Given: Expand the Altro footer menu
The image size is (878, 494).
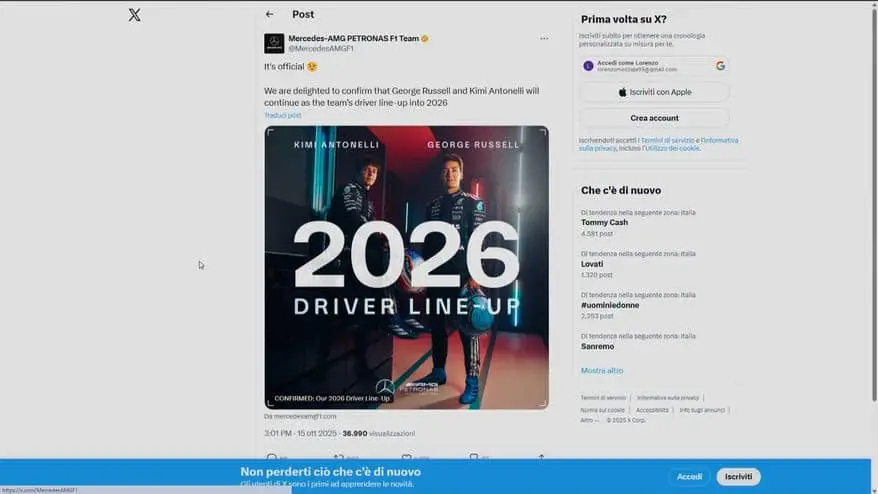Looking at the screenshot, I should [x=588, y=420].
